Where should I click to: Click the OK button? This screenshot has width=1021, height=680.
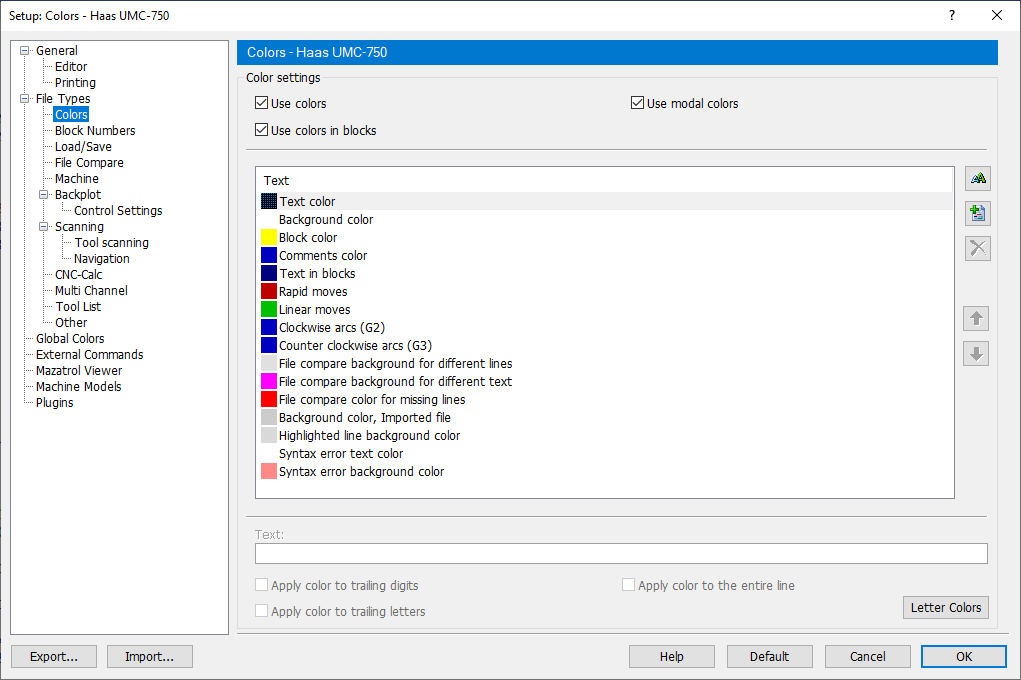964,657
